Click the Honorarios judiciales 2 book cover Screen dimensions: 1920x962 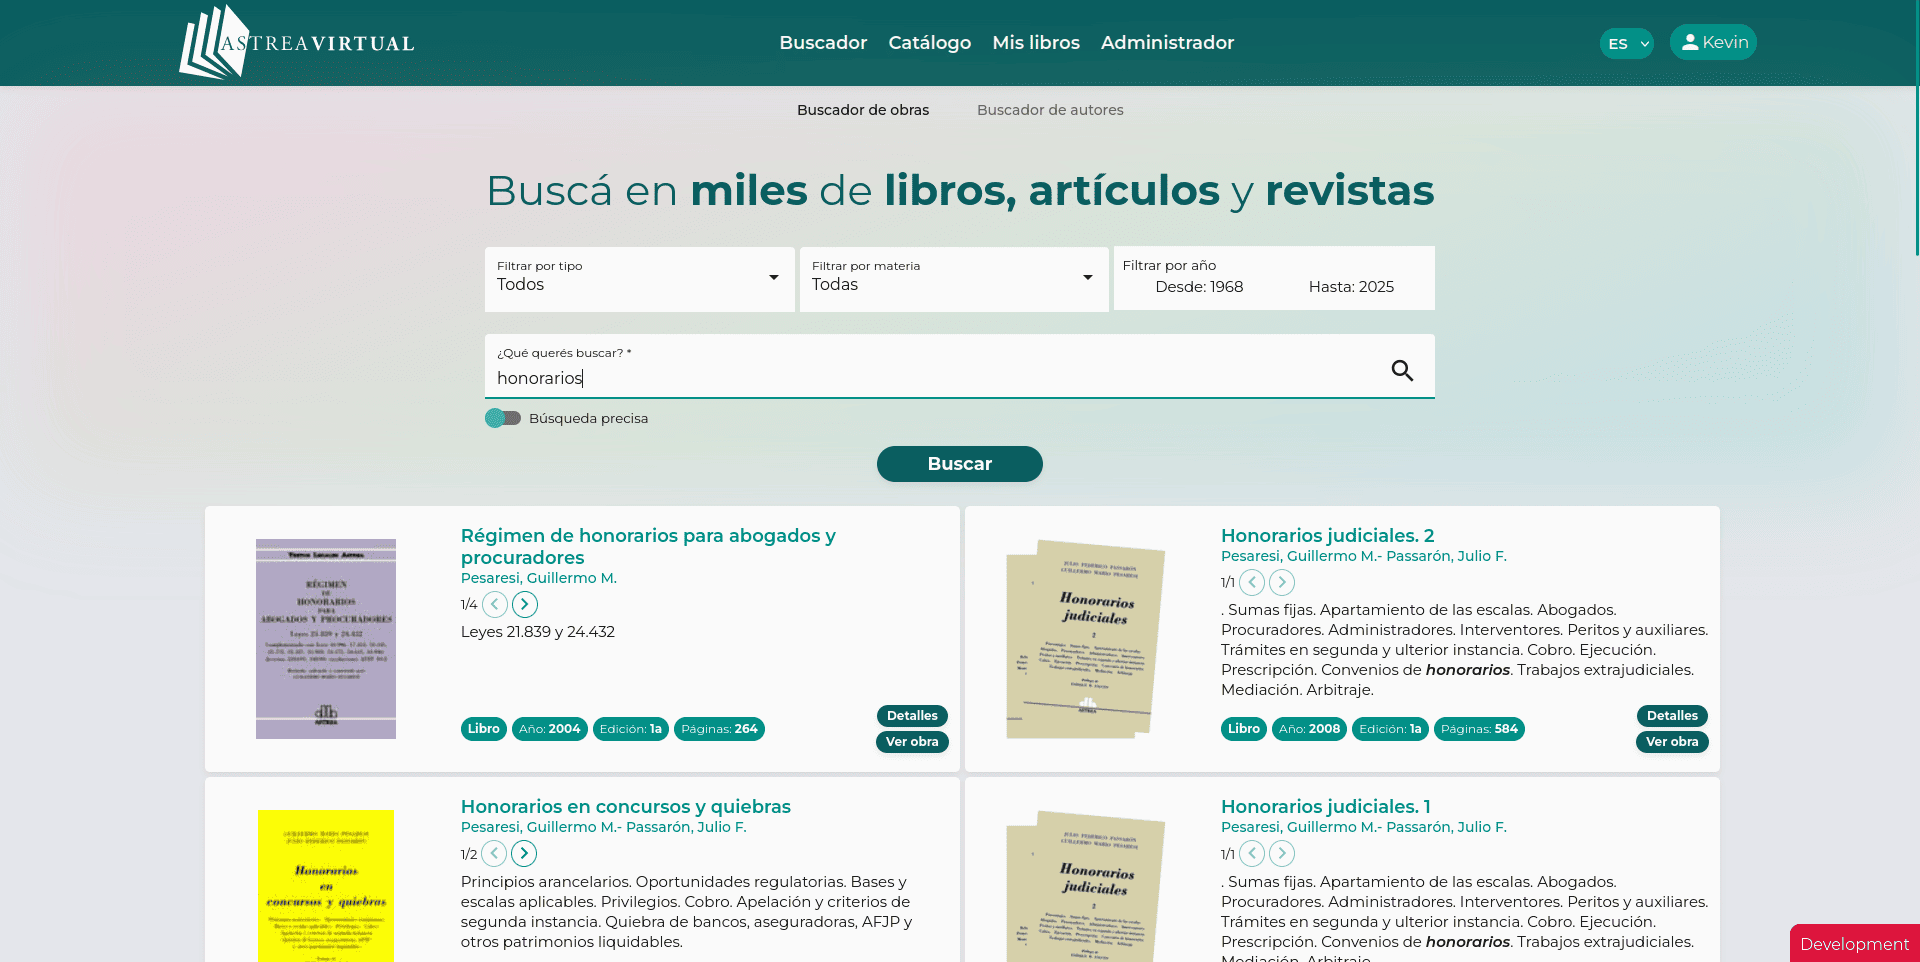(x=1086, y=640)
